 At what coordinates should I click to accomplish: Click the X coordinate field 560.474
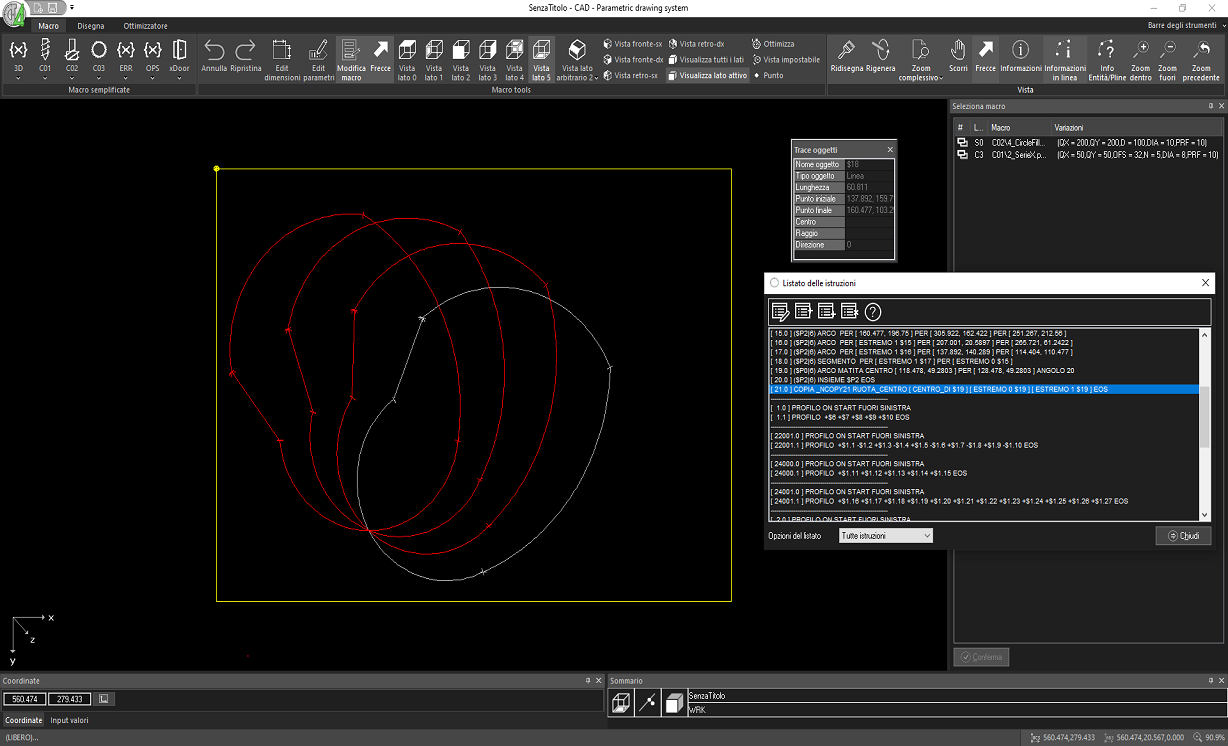coord(24,699)
